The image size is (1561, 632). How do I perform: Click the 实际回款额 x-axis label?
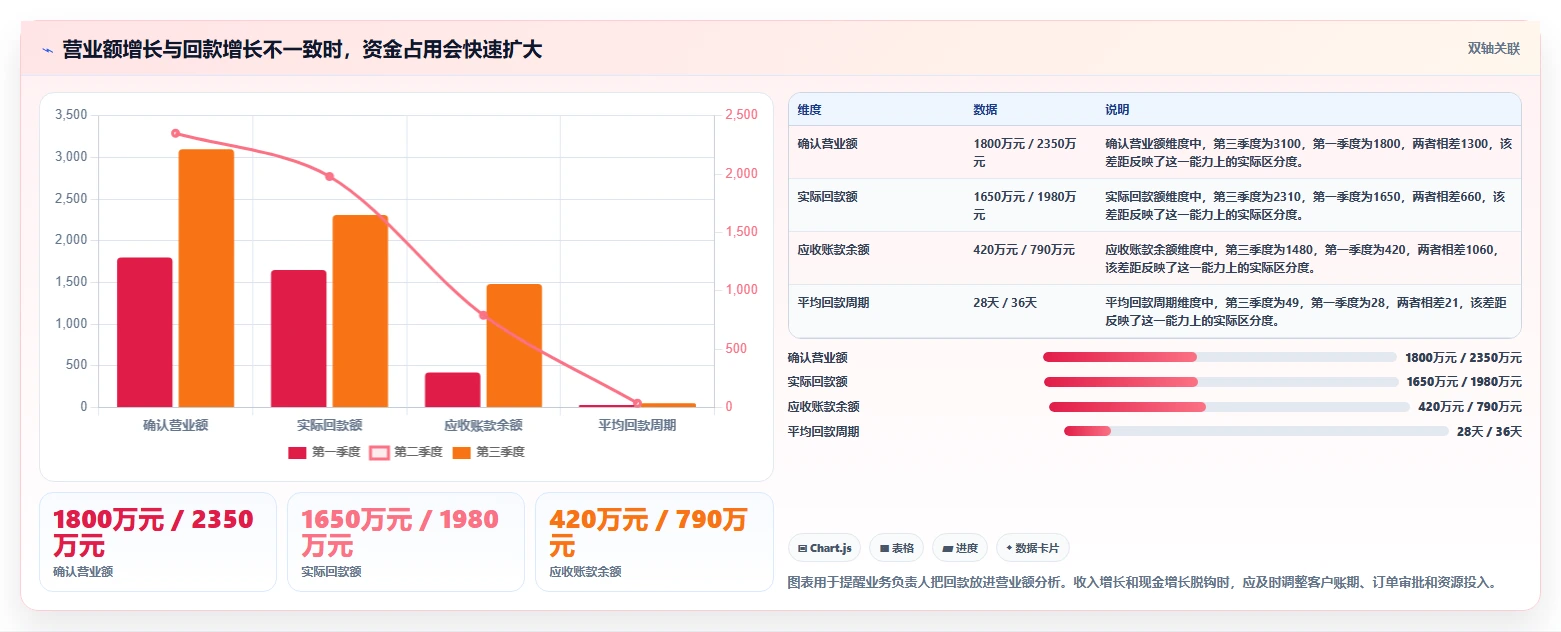tap(329, 425)
